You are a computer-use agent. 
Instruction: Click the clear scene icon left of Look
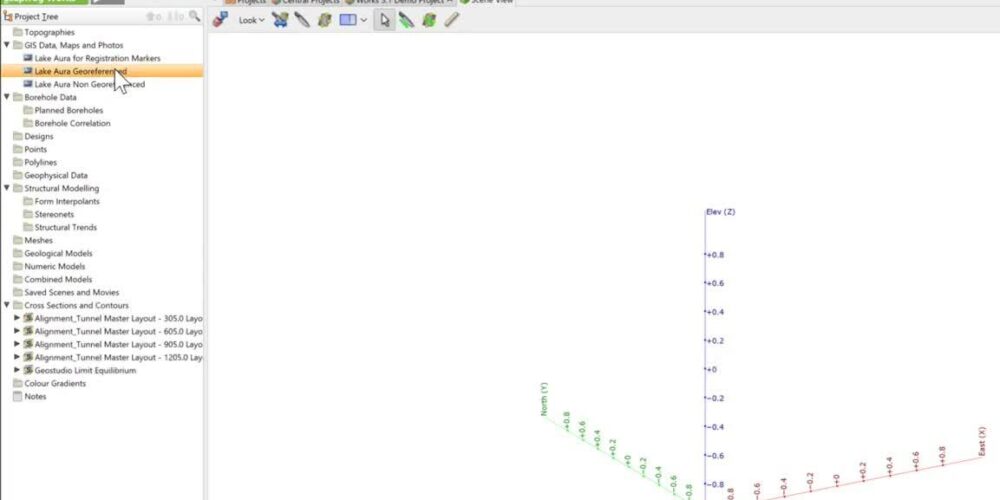tap(221, 20)
